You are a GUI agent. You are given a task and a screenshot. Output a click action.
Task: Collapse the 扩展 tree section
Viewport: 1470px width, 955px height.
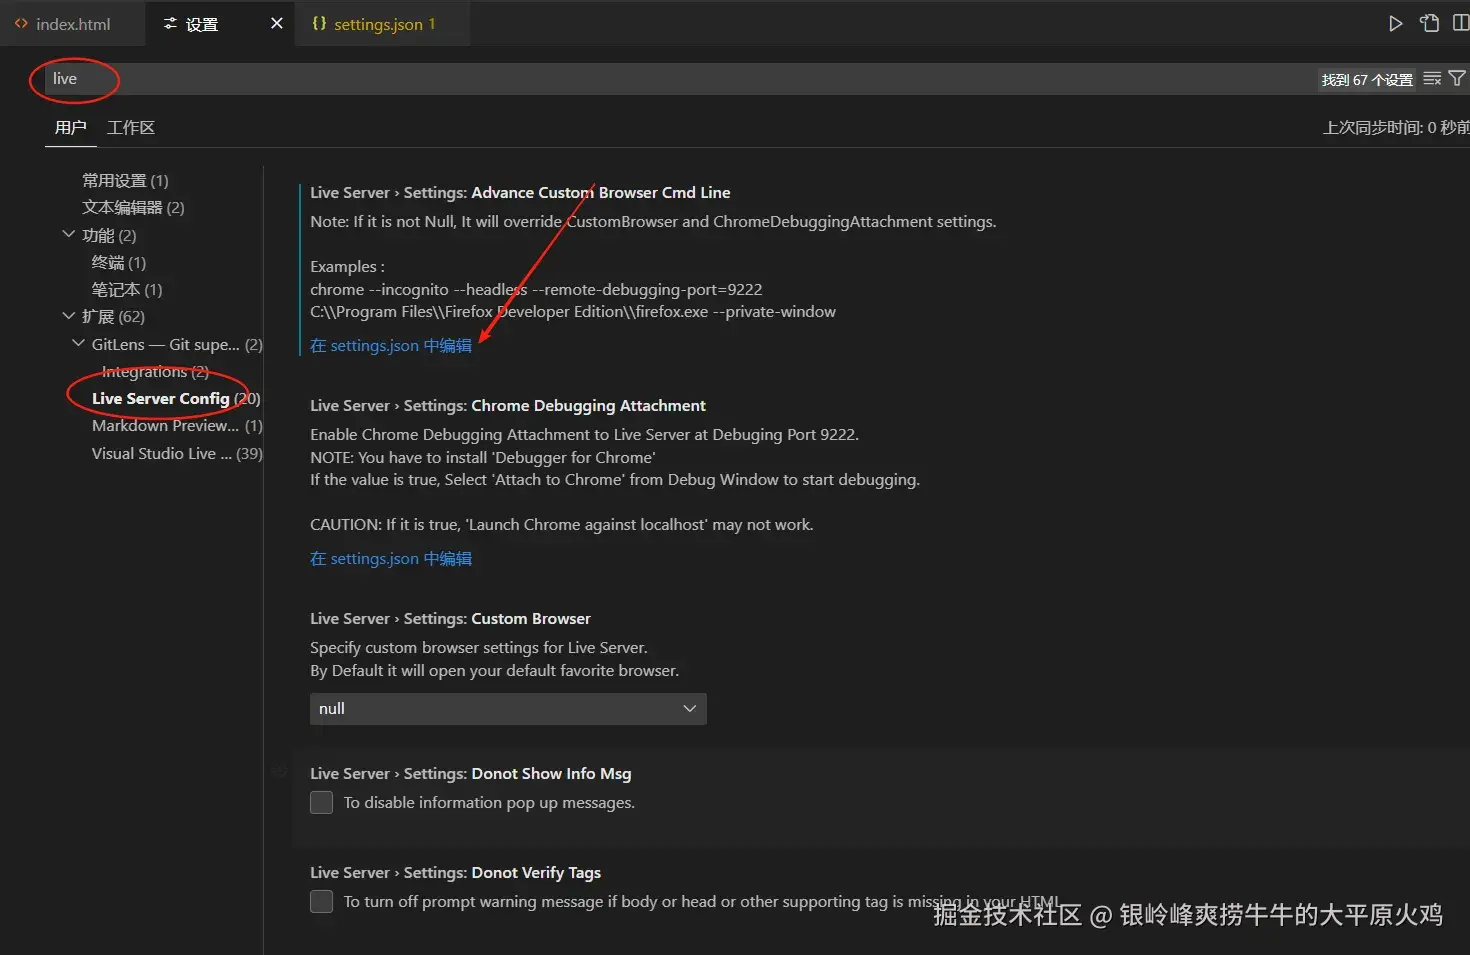68,316
